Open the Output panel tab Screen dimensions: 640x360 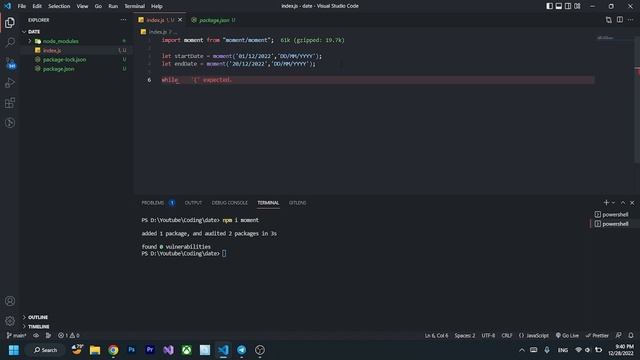pos(193,202)
